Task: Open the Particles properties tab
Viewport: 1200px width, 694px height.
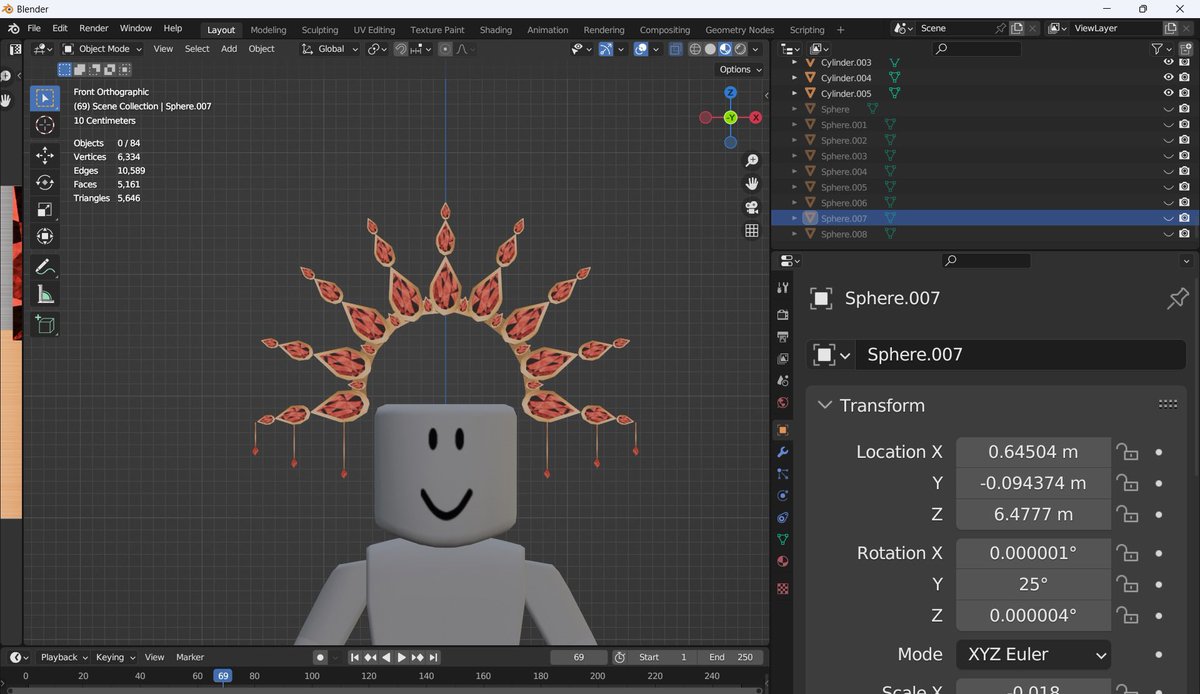Action: pyautogui.click(x=783, y=474)
